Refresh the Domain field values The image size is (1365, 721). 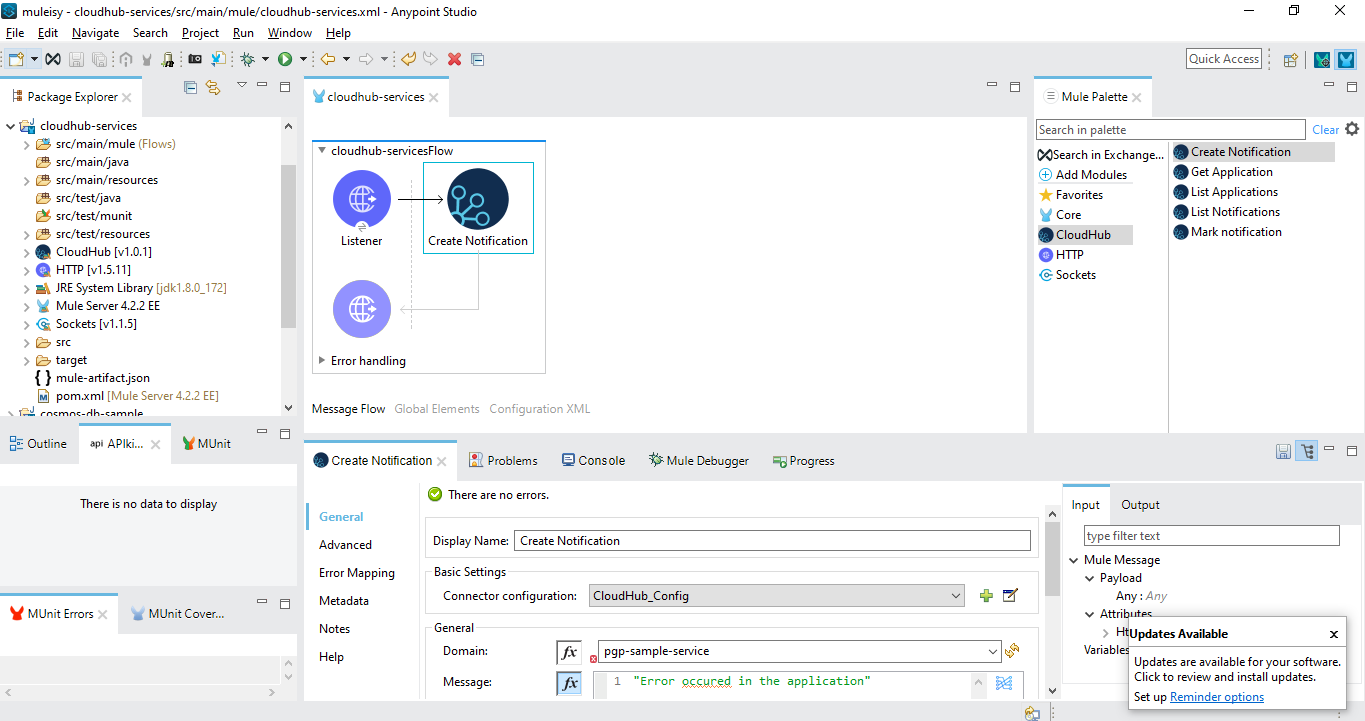coord(1012,651)
